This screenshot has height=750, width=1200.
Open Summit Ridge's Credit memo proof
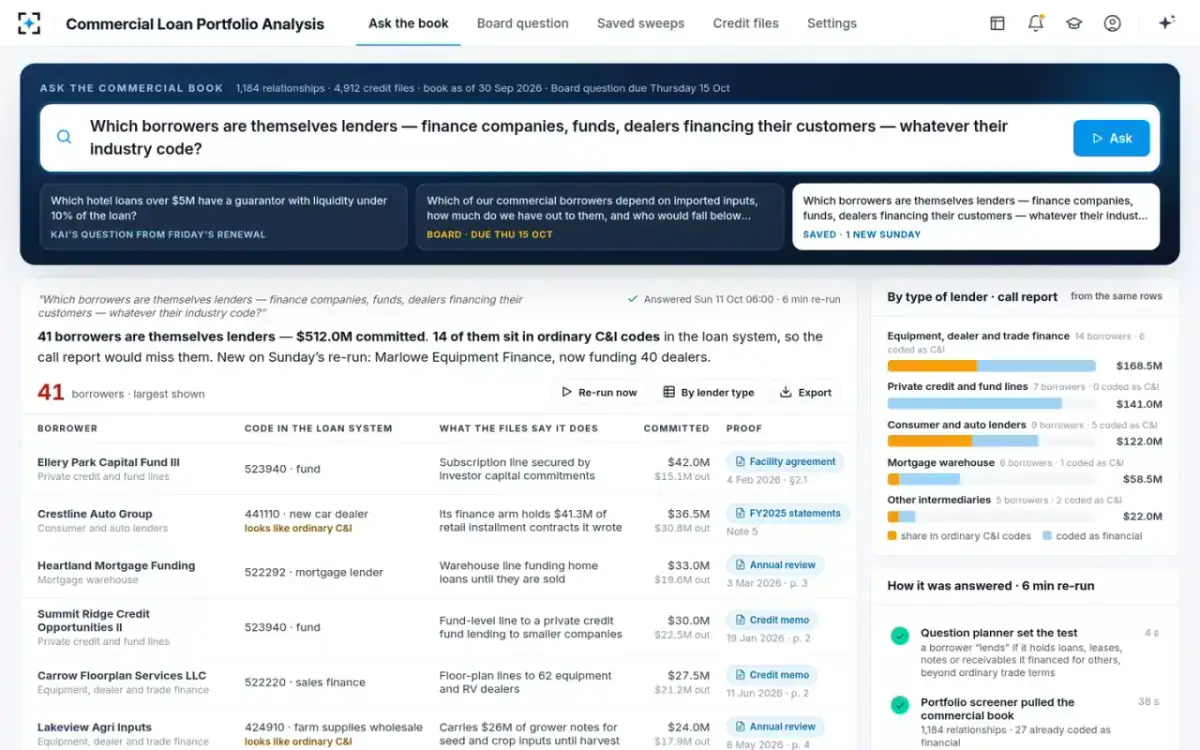pyautogui.click(x=772, y=620)
